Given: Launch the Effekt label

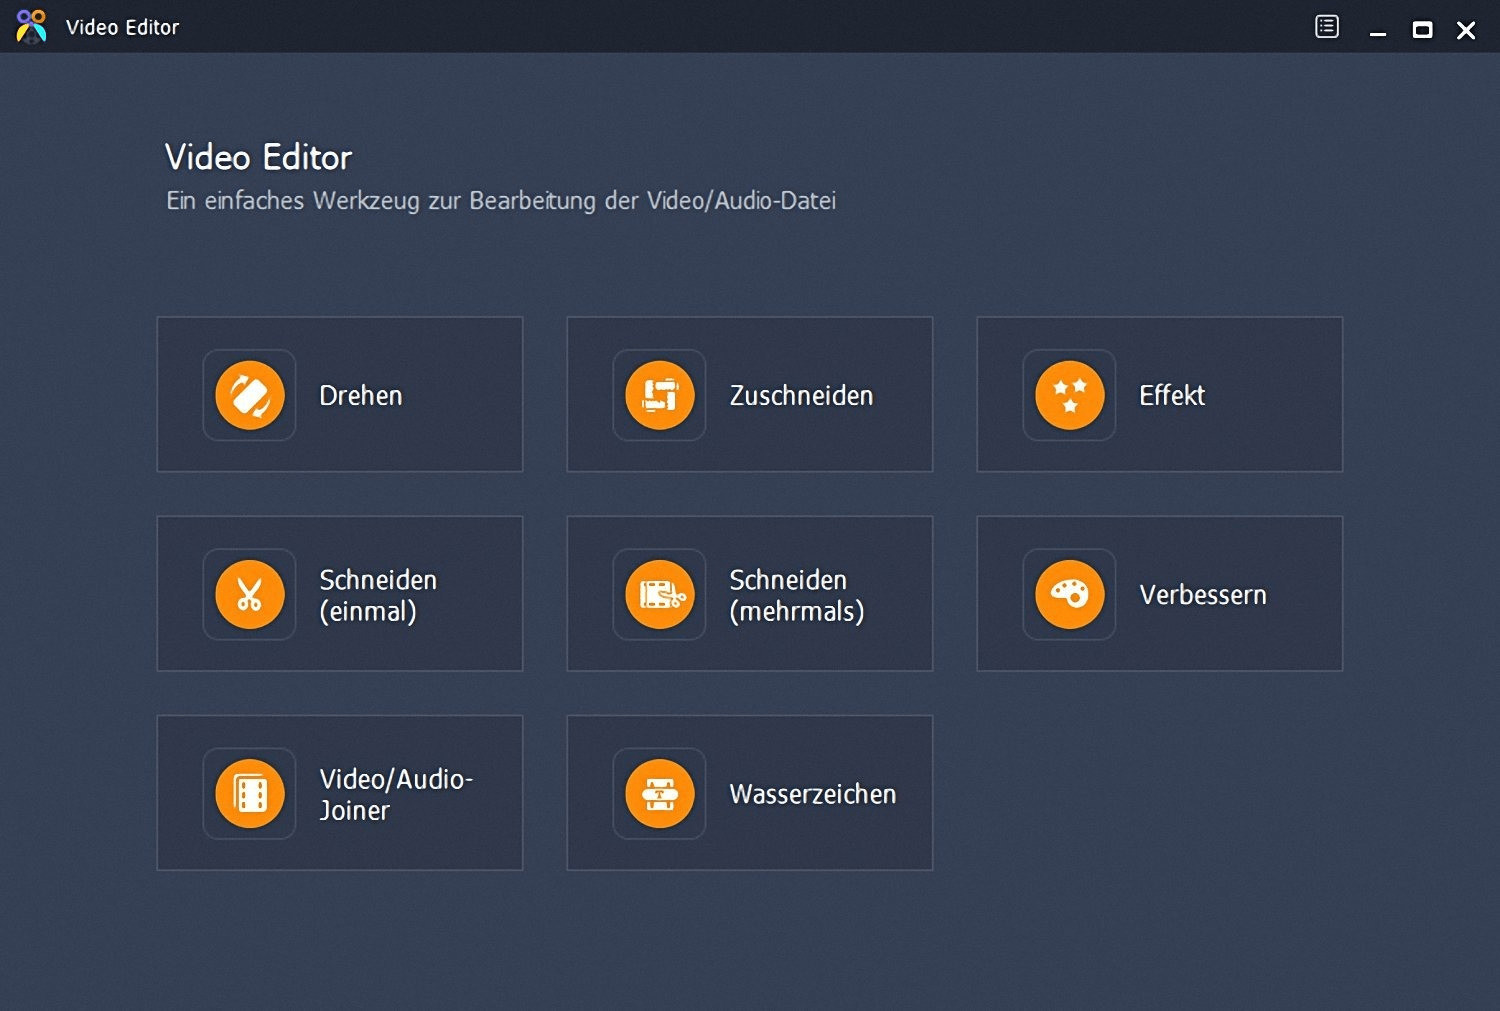Looking at the screenshot, I should tap(1172, 396).
